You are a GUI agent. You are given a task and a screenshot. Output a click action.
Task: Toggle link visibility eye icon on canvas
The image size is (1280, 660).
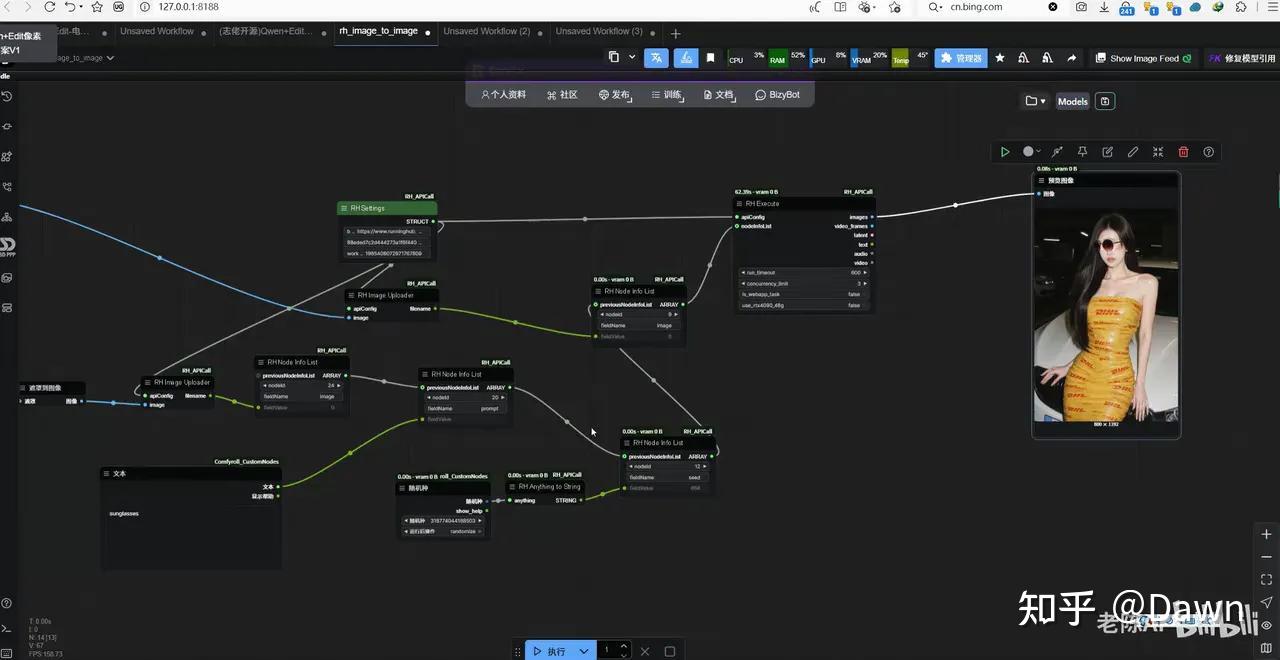pyautogui.click(x=1267, y=625)
